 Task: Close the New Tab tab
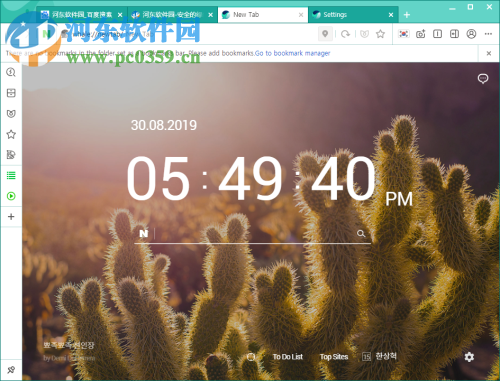301,15
